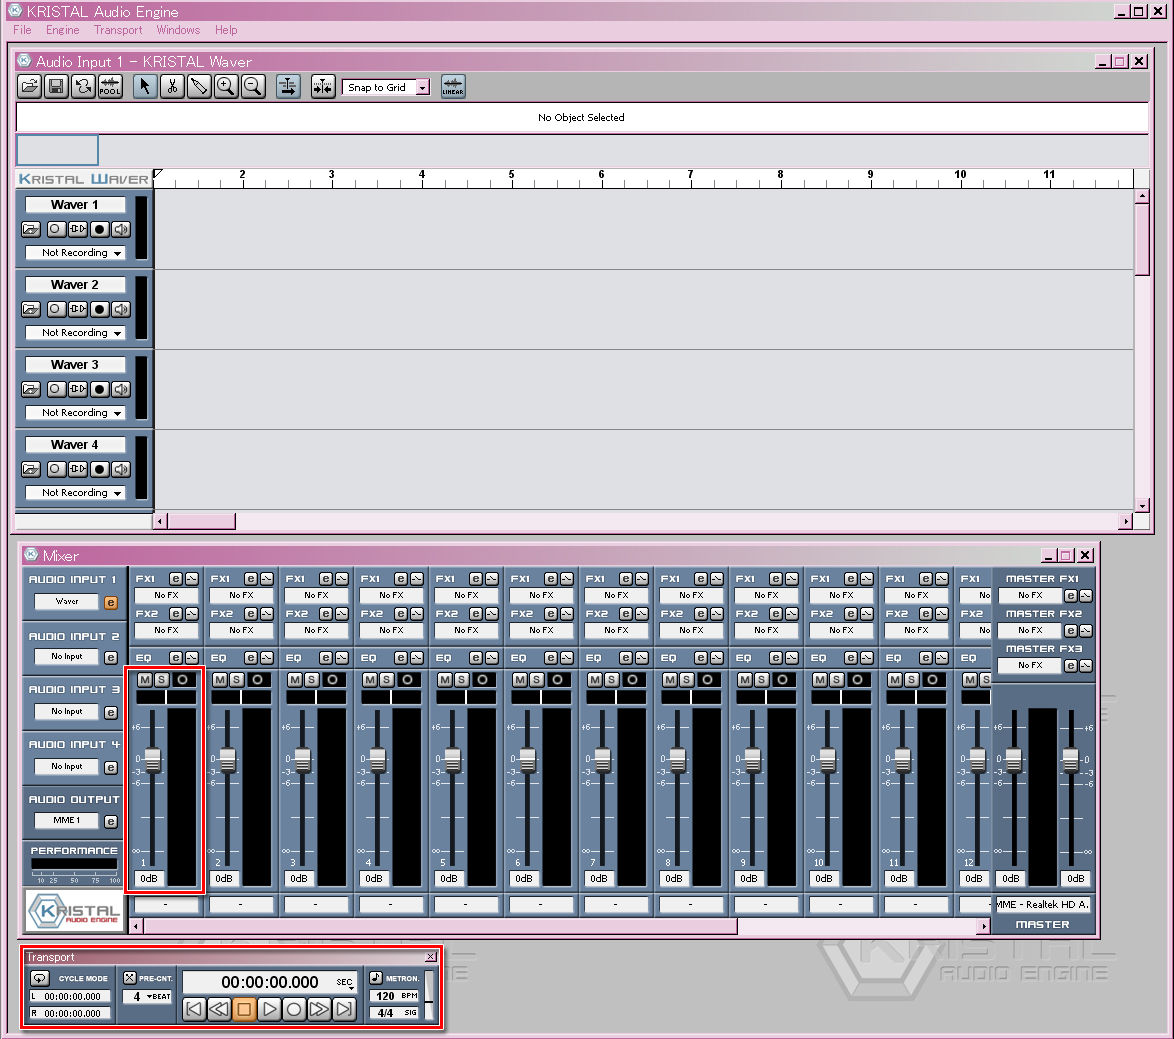This screenshot has height=1039, width=1174.
Task: Open the Help menu
Action: click(x=226, y=30)
